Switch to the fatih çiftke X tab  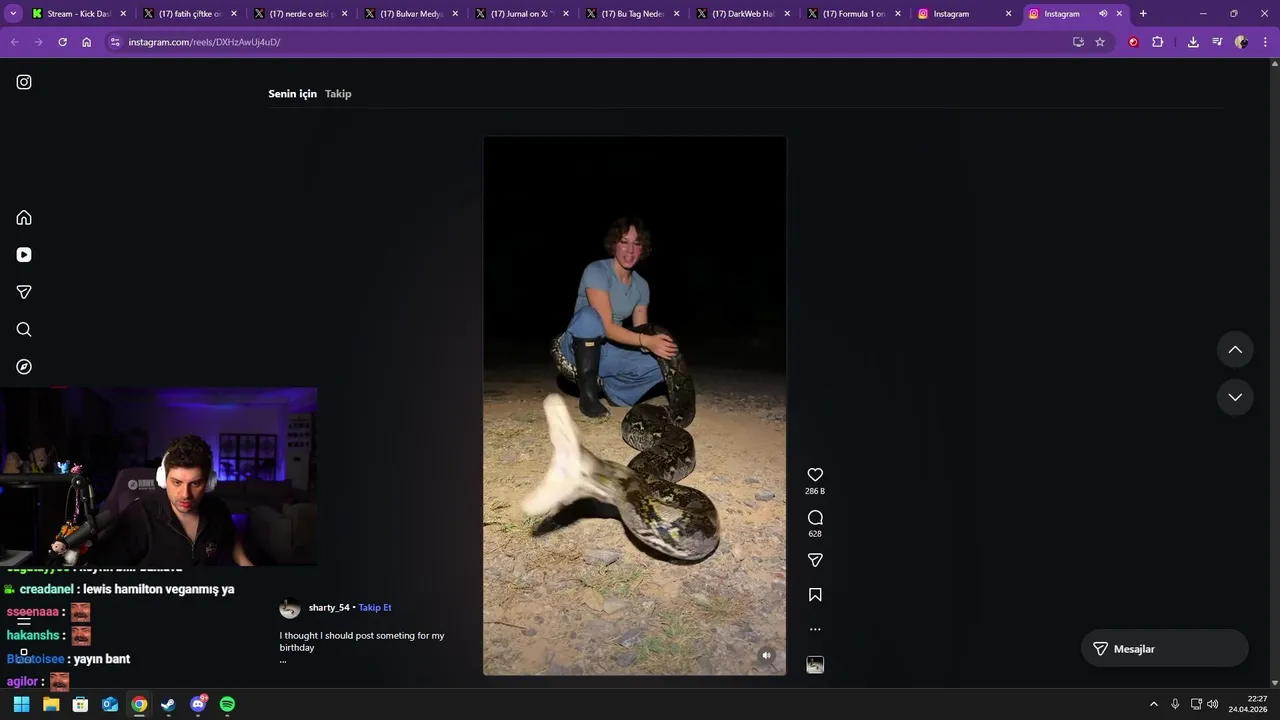pos(189,14)
